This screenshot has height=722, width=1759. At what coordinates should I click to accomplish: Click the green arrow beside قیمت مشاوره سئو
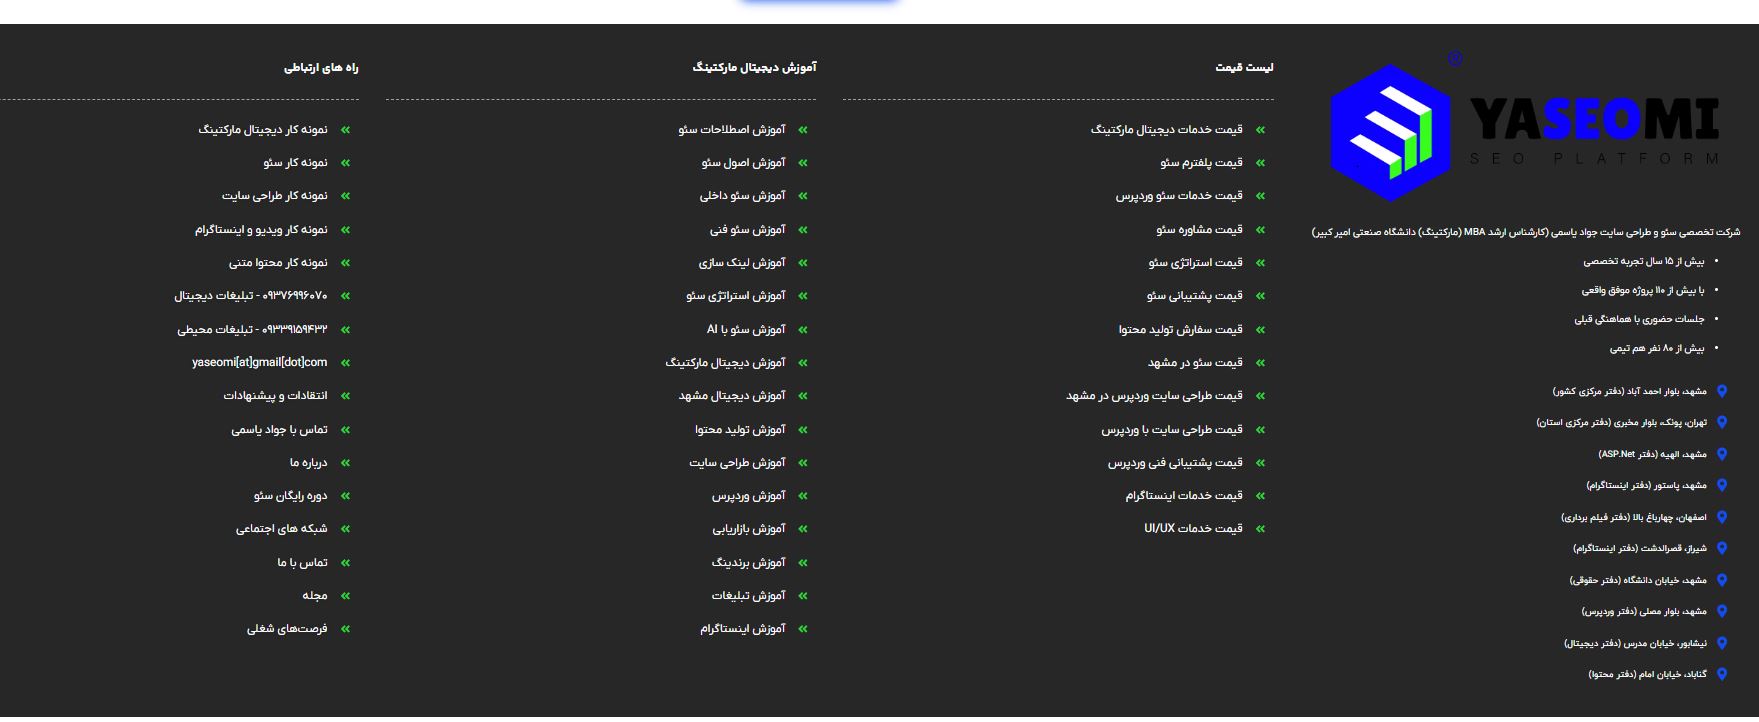point(1260,230)
